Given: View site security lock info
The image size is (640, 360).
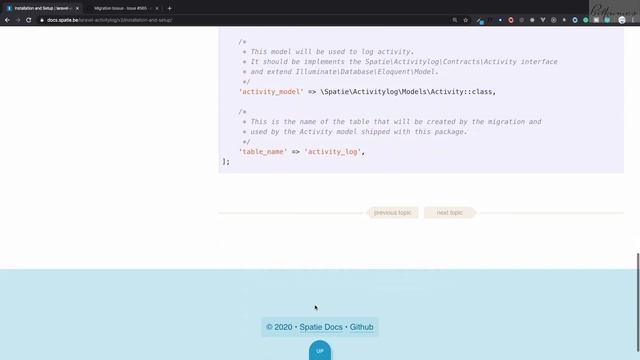Looking at the screenshot, I should pyautogui.click(x=42, y=20).
